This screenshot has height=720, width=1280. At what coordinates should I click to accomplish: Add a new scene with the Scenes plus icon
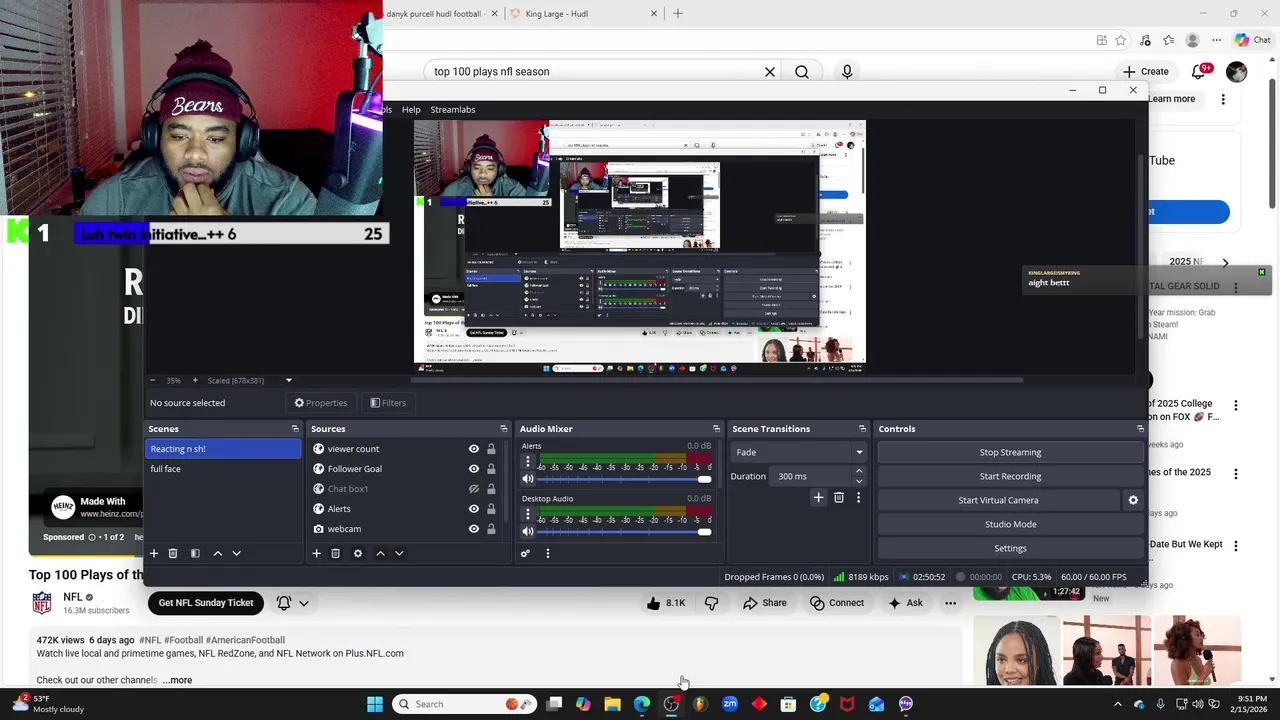click(x=154, y=553)
